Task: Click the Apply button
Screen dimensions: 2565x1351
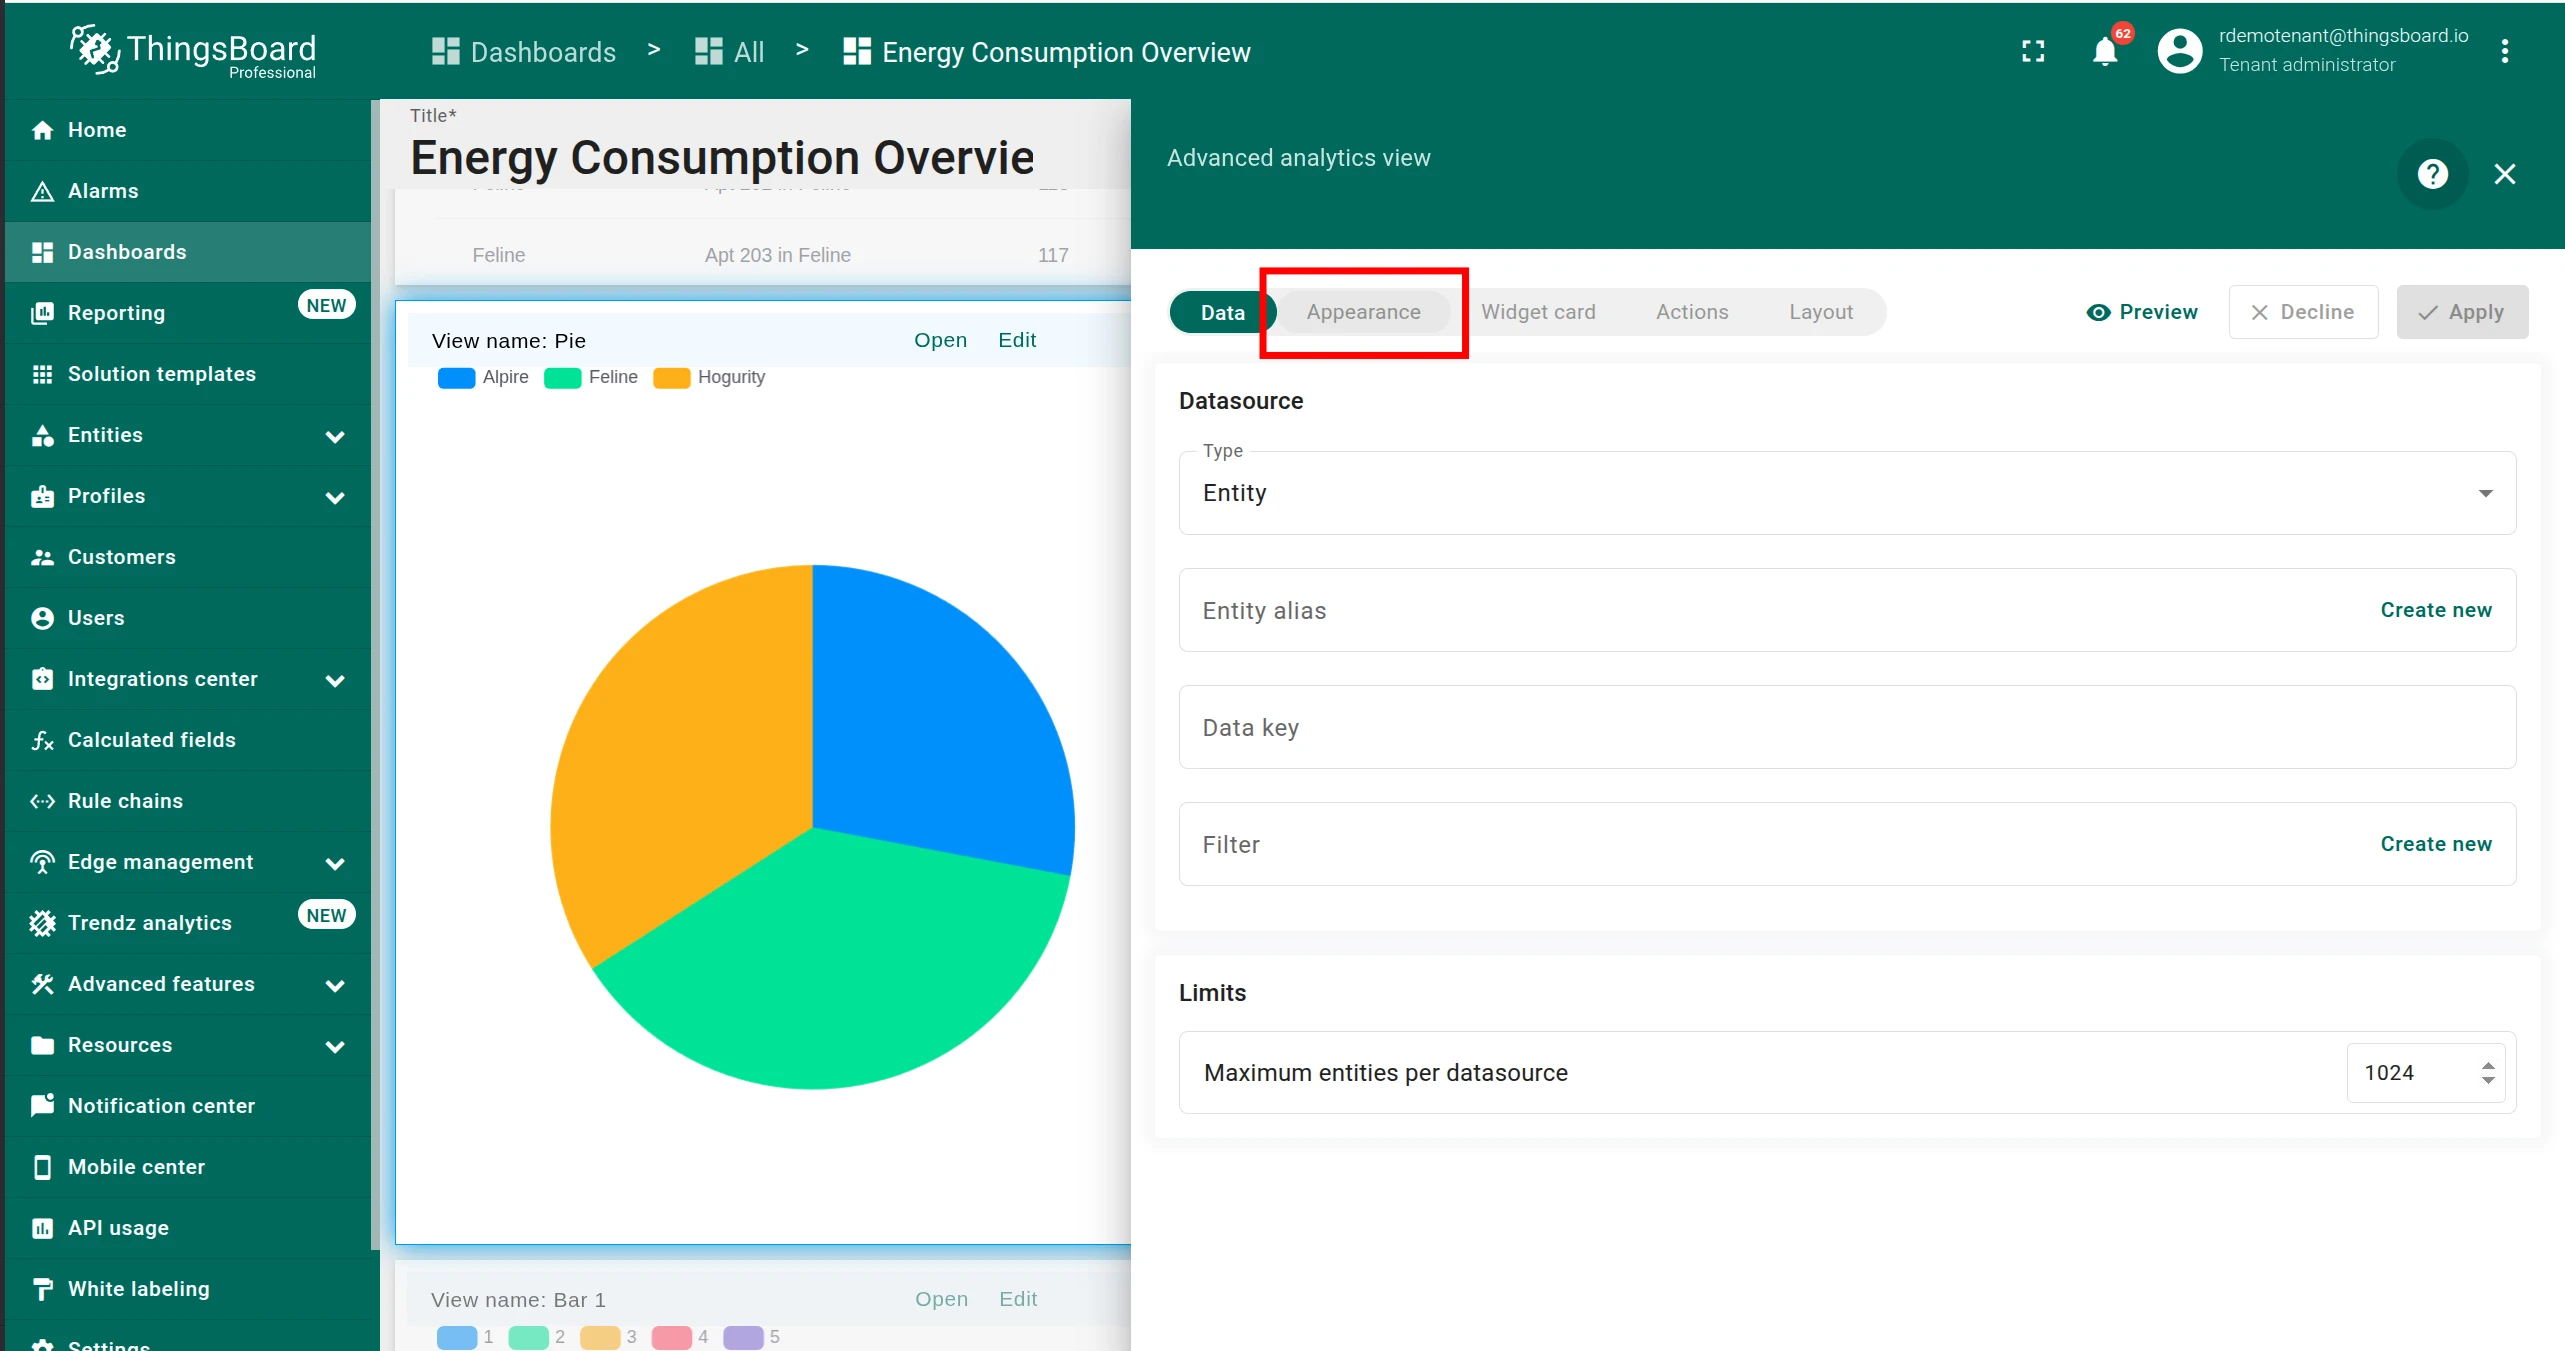Action: pos(2462,312)
